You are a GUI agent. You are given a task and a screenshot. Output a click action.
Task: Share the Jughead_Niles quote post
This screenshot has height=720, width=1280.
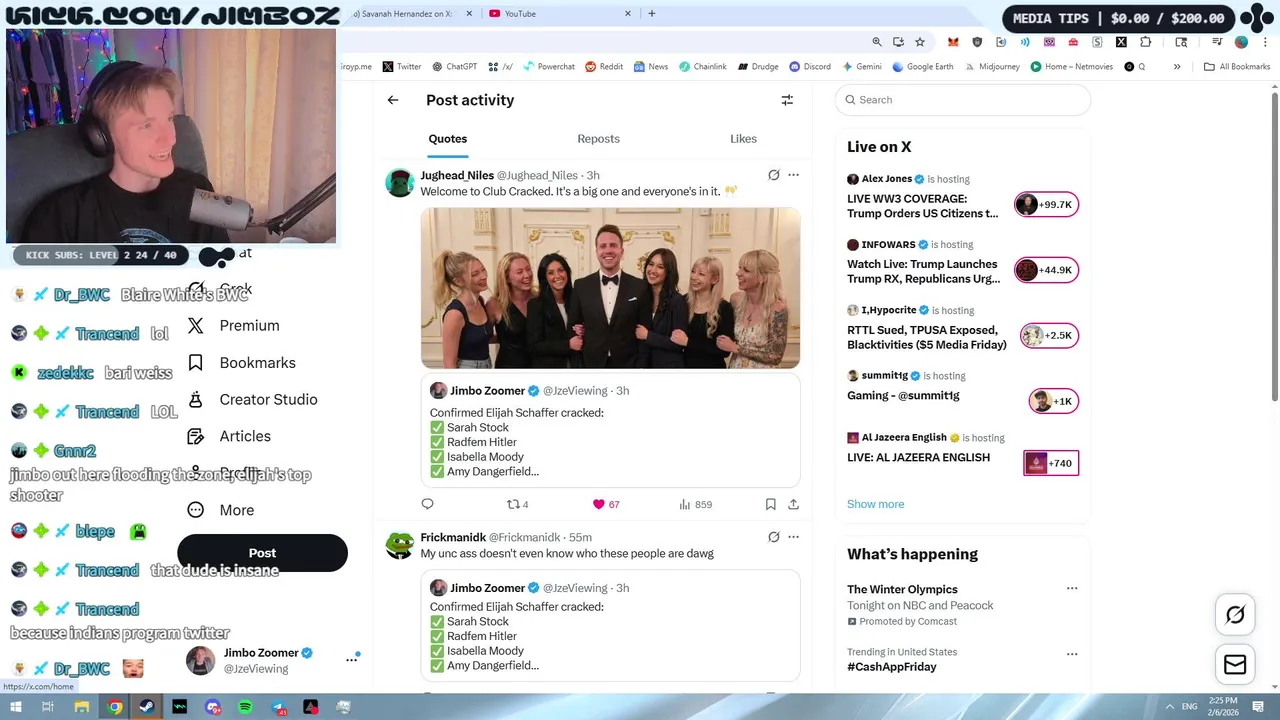[793, 504]
